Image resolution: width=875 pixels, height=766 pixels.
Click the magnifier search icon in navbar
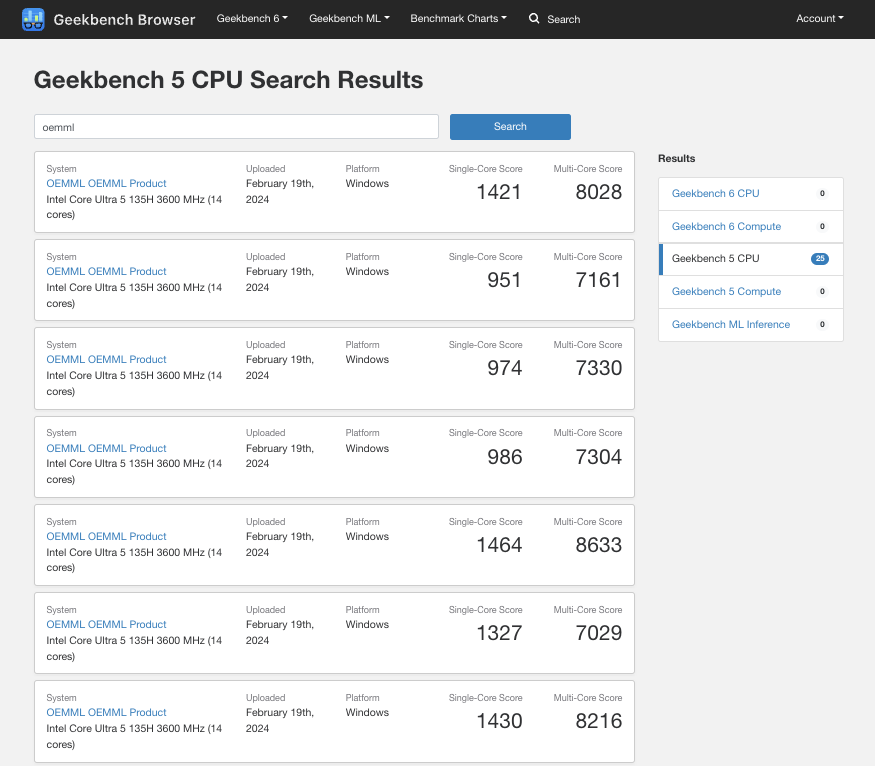click(x=534, y=18)
